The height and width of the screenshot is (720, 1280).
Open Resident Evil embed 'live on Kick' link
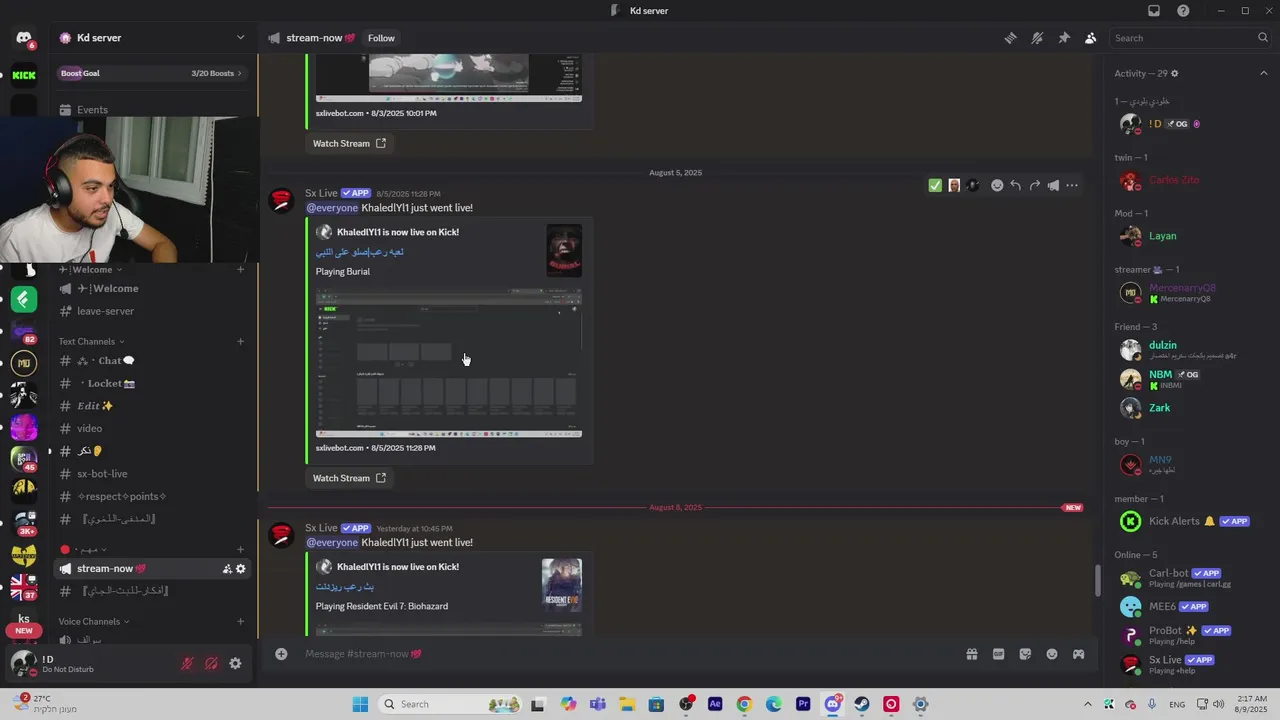(x=398, y=567)
